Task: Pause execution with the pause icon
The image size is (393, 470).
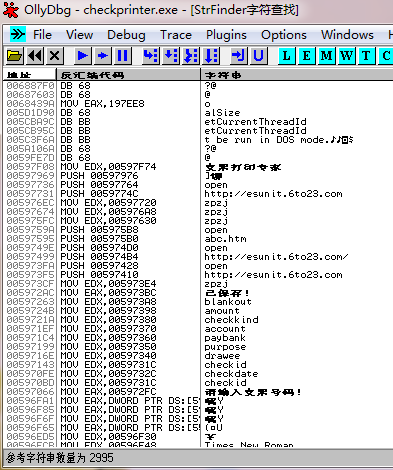Action: (122, 56)
